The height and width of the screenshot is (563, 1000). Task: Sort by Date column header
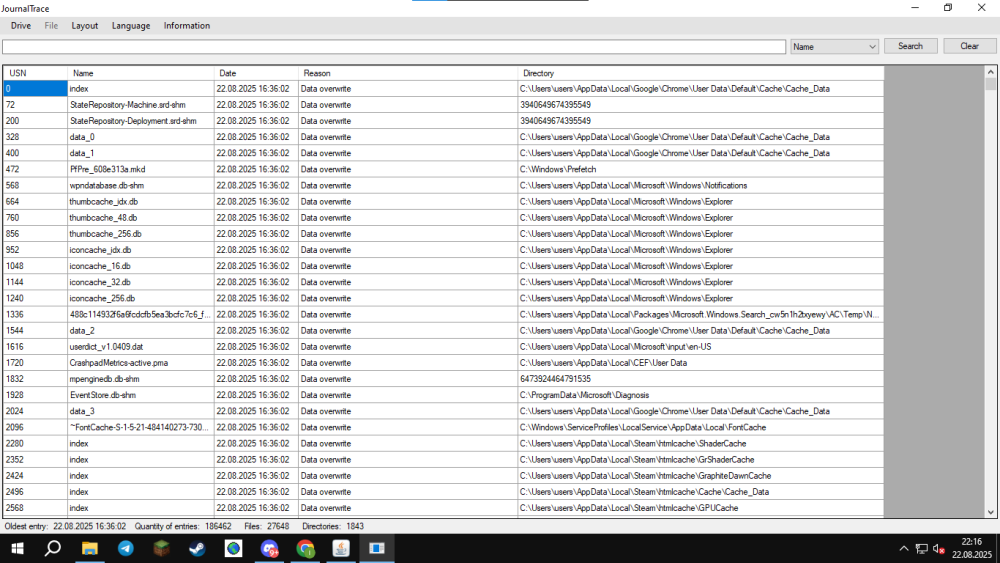(x=256, y=73)
